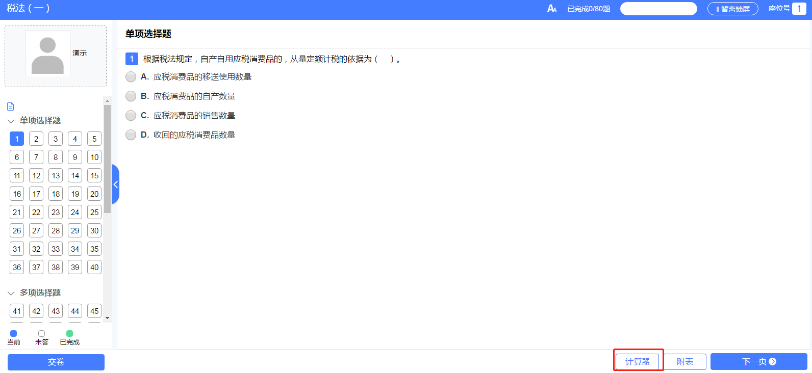
Task: Jump to question 17 in navigator
Action: (36, 194)
